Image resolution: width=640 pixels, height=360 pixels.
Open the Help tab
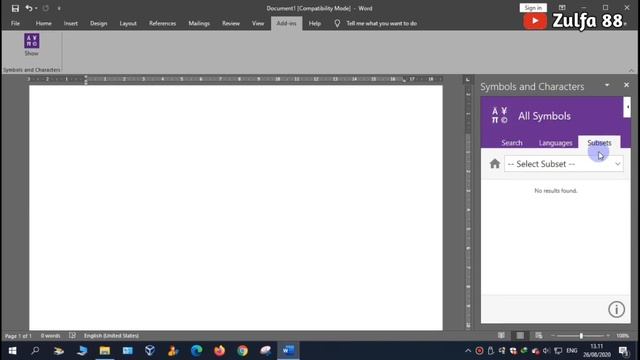click(x=314, y=24)
